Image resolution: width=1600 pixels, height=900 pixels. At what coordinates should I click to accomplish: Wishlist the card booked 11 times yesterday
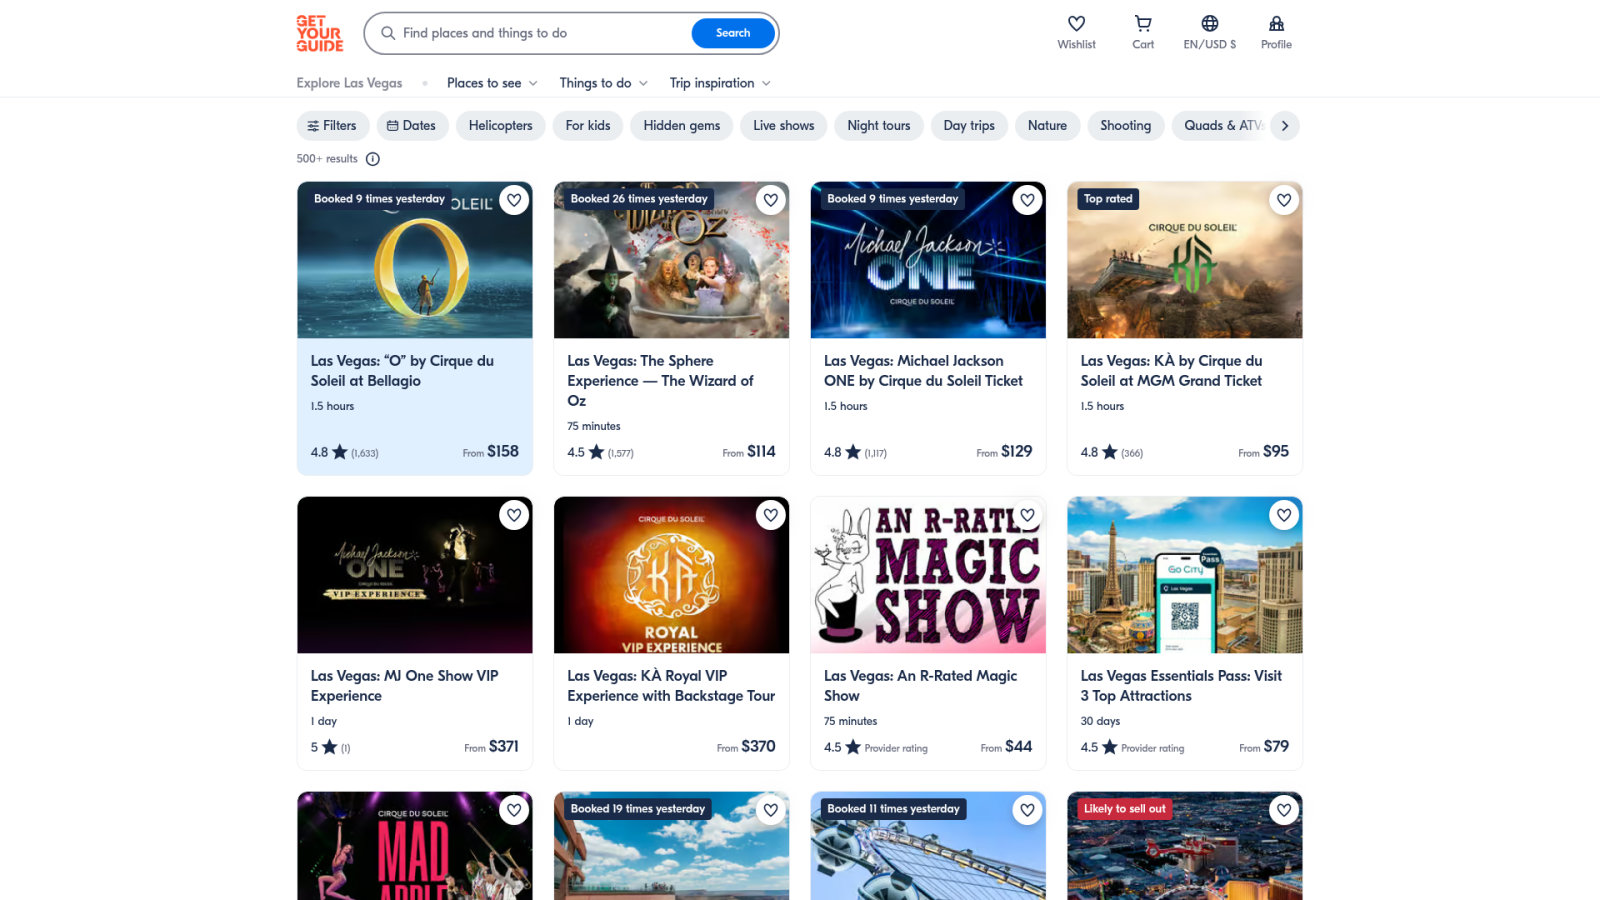pyautogui.click(x=1027, y=810)
